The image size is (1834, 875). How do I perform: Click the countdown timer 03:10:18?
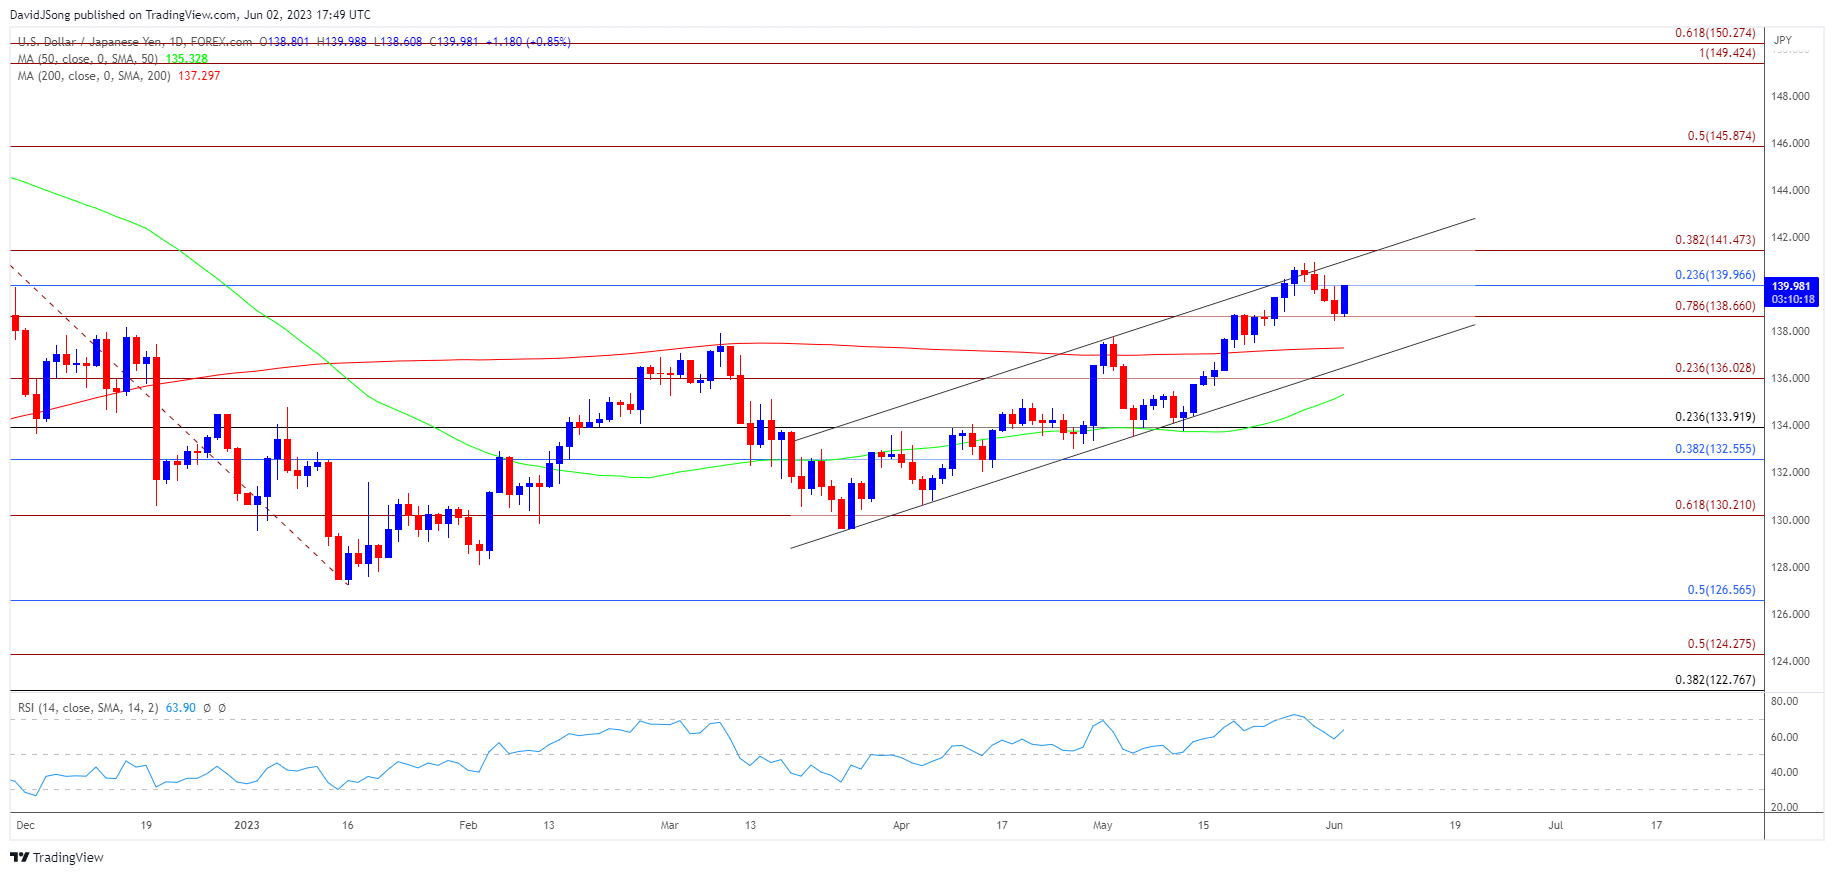(1792, 299)
